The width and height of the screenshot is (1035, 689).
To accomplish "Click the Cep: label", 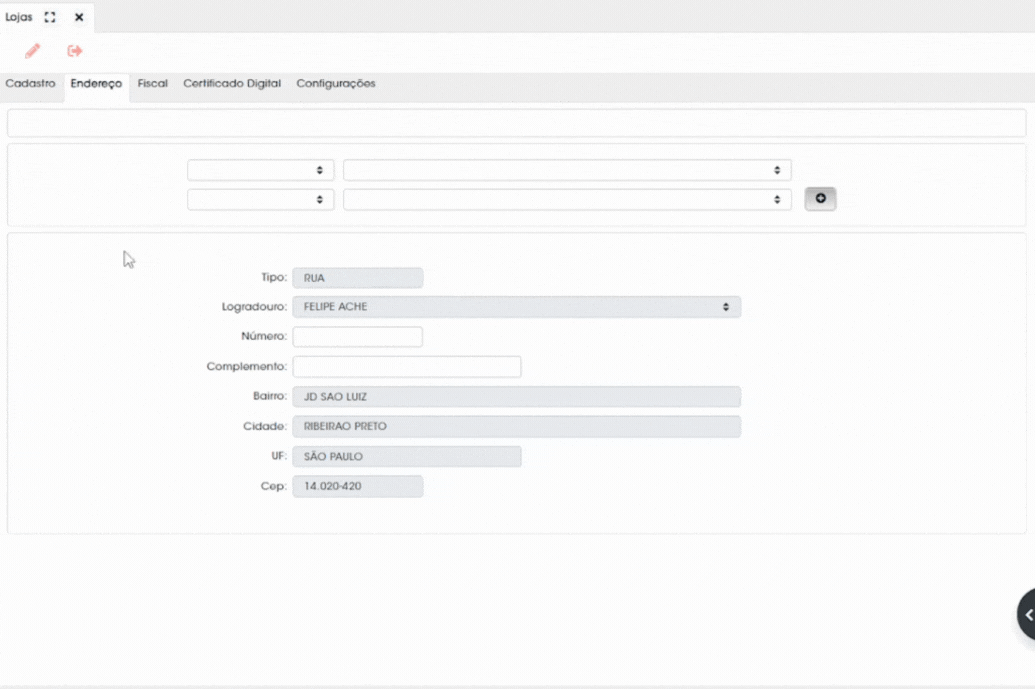I will (273, 486).
